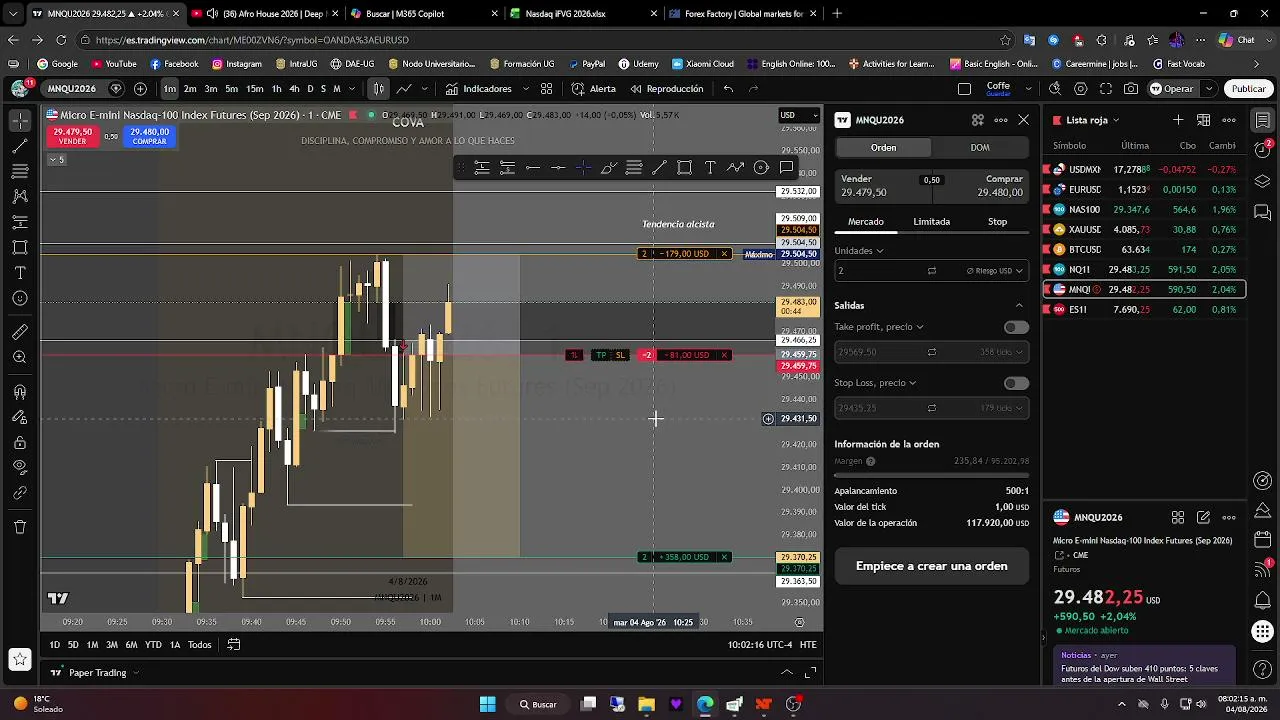Open Windows Start menu on taskbar
1280x720 pixels.
[x=487, y=704]
